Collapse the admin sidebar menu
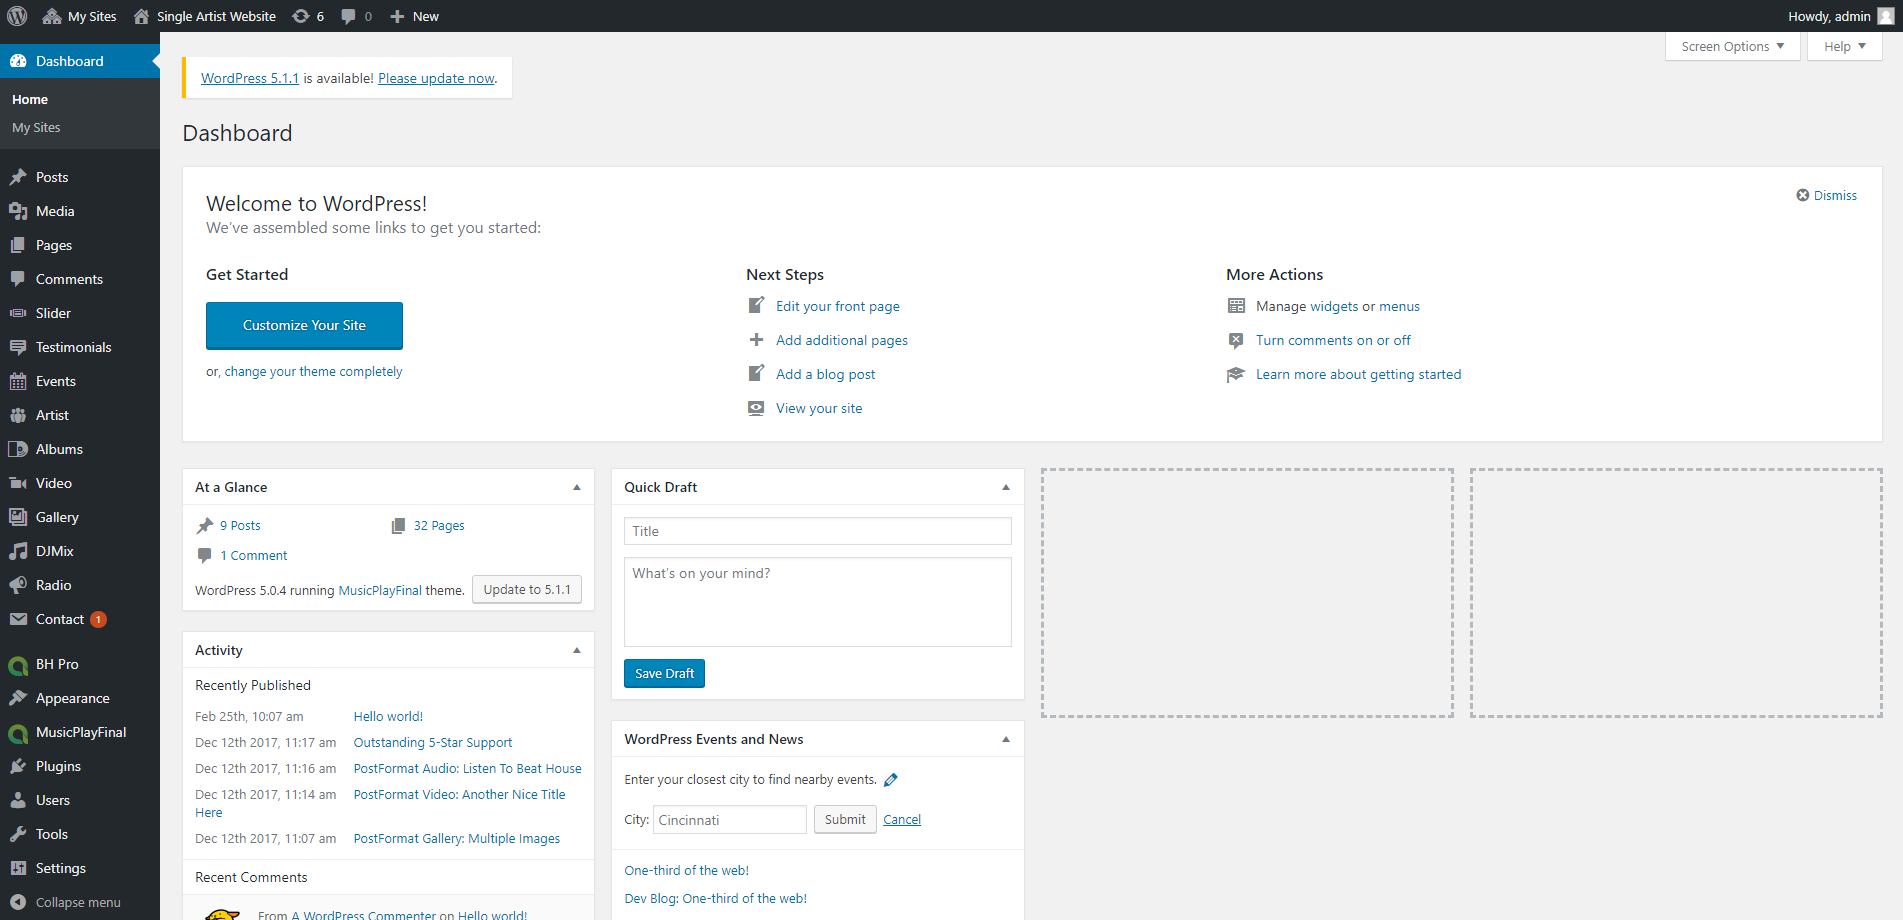Viewport: 1903px width, 920px height. click(77, 902)
